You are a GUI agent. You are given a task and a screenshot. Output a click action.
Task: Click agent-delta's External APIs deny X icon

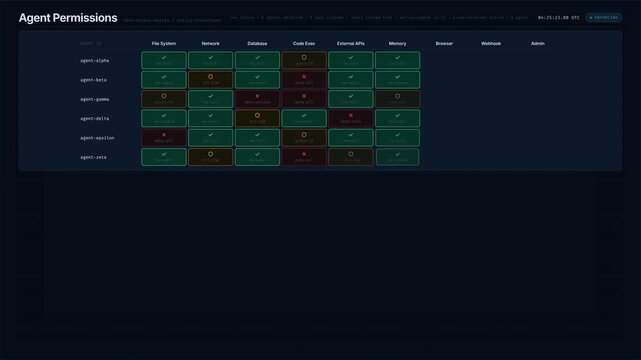click(x=351, y=116)
